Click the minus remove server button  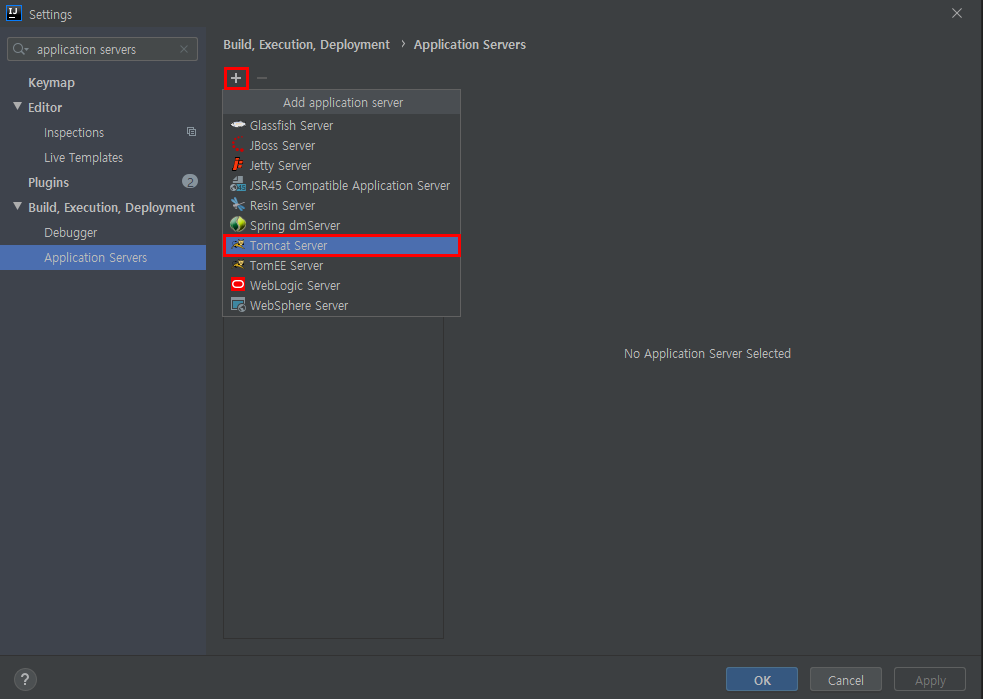[x=262, y=78]
